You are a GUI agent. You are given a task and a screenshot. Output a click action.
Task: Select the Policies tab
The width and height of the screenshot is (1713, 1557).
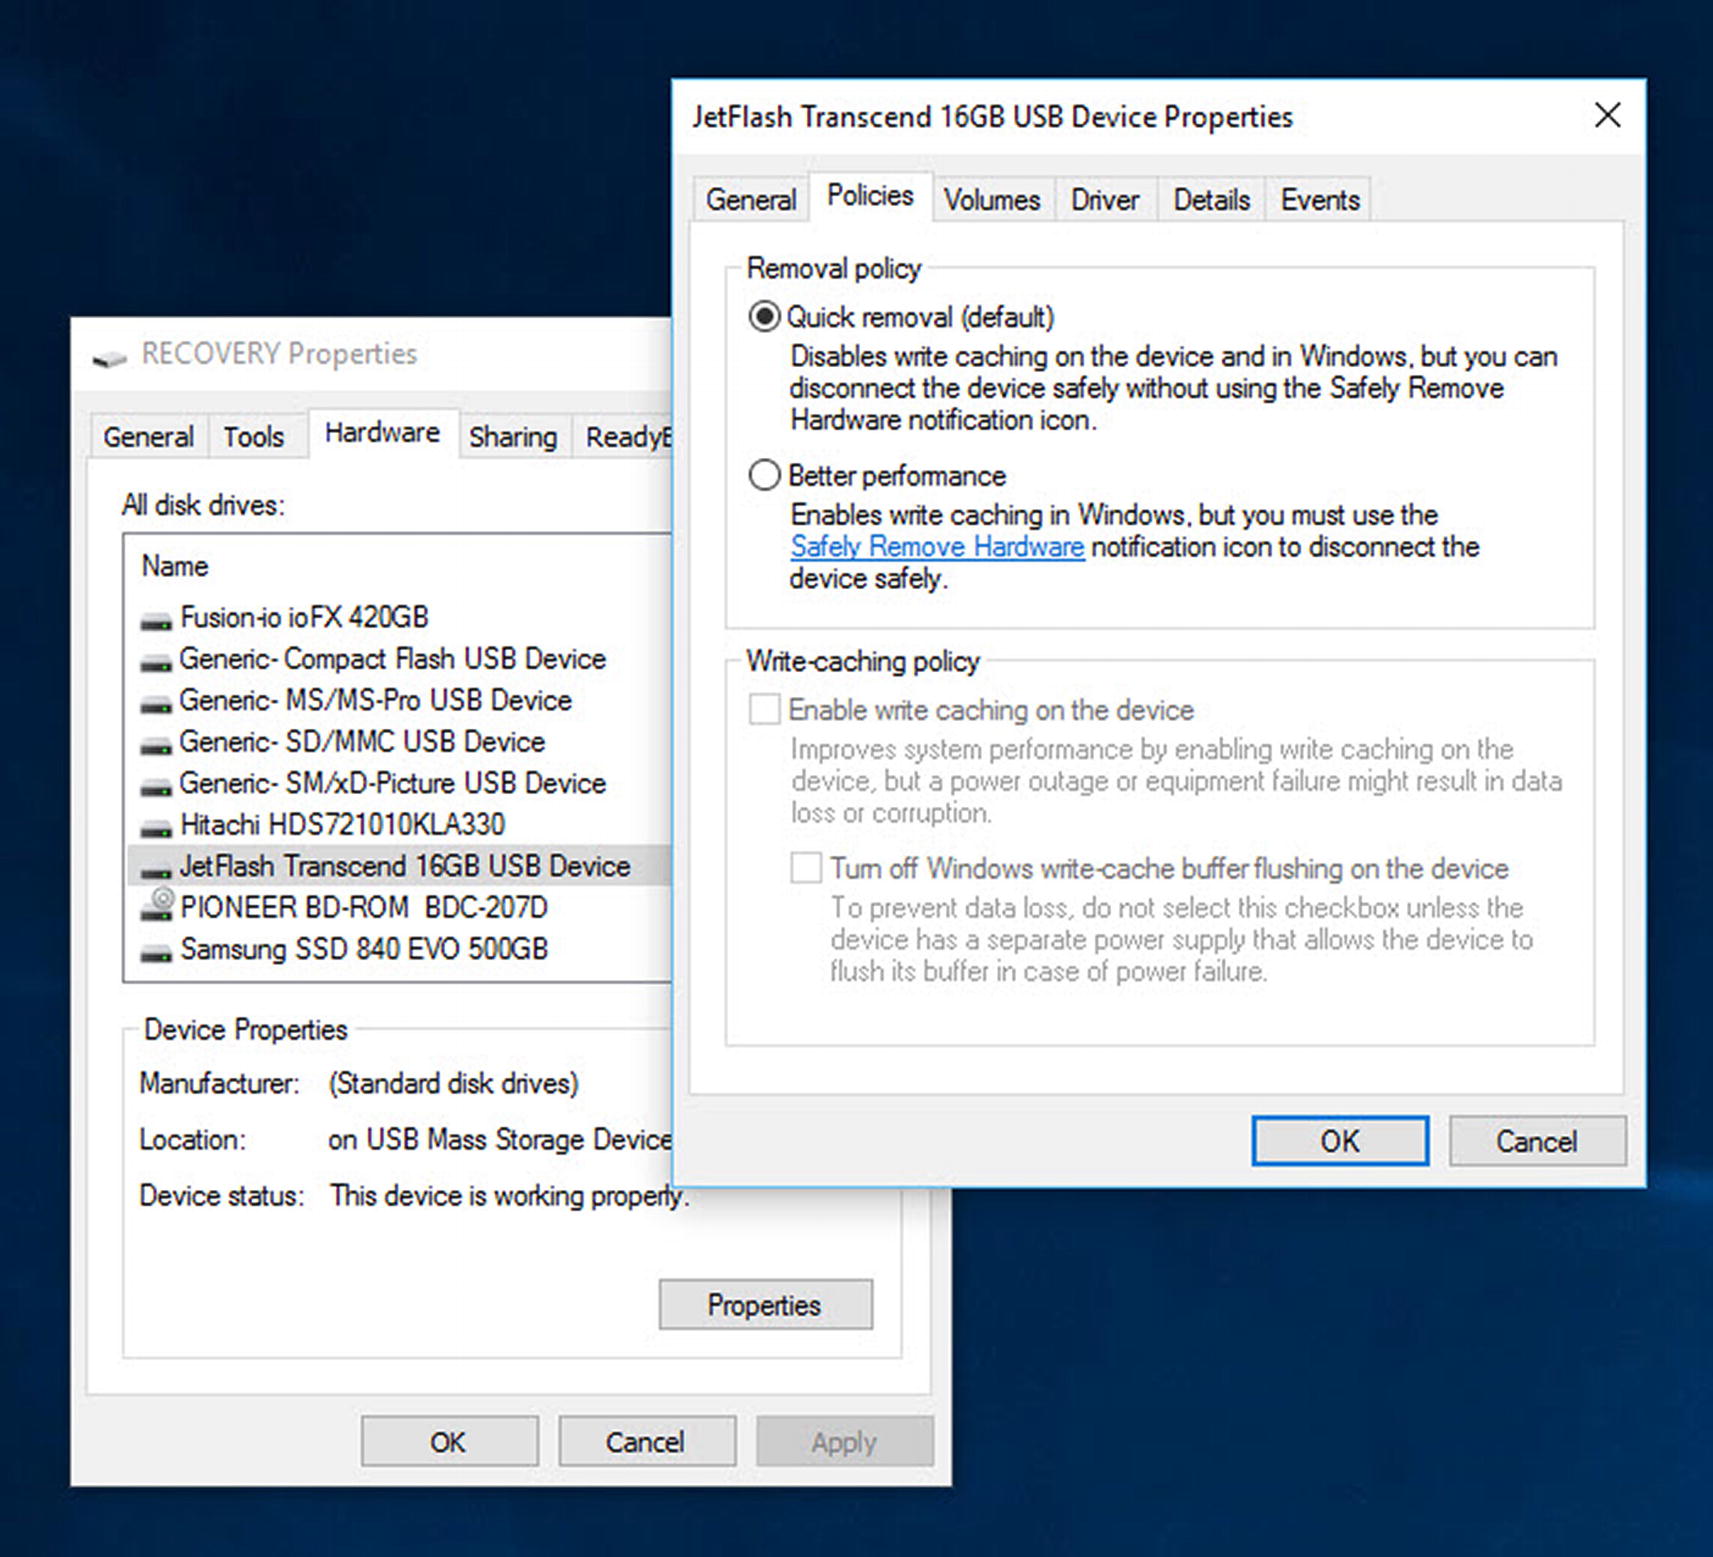[870, 196]
